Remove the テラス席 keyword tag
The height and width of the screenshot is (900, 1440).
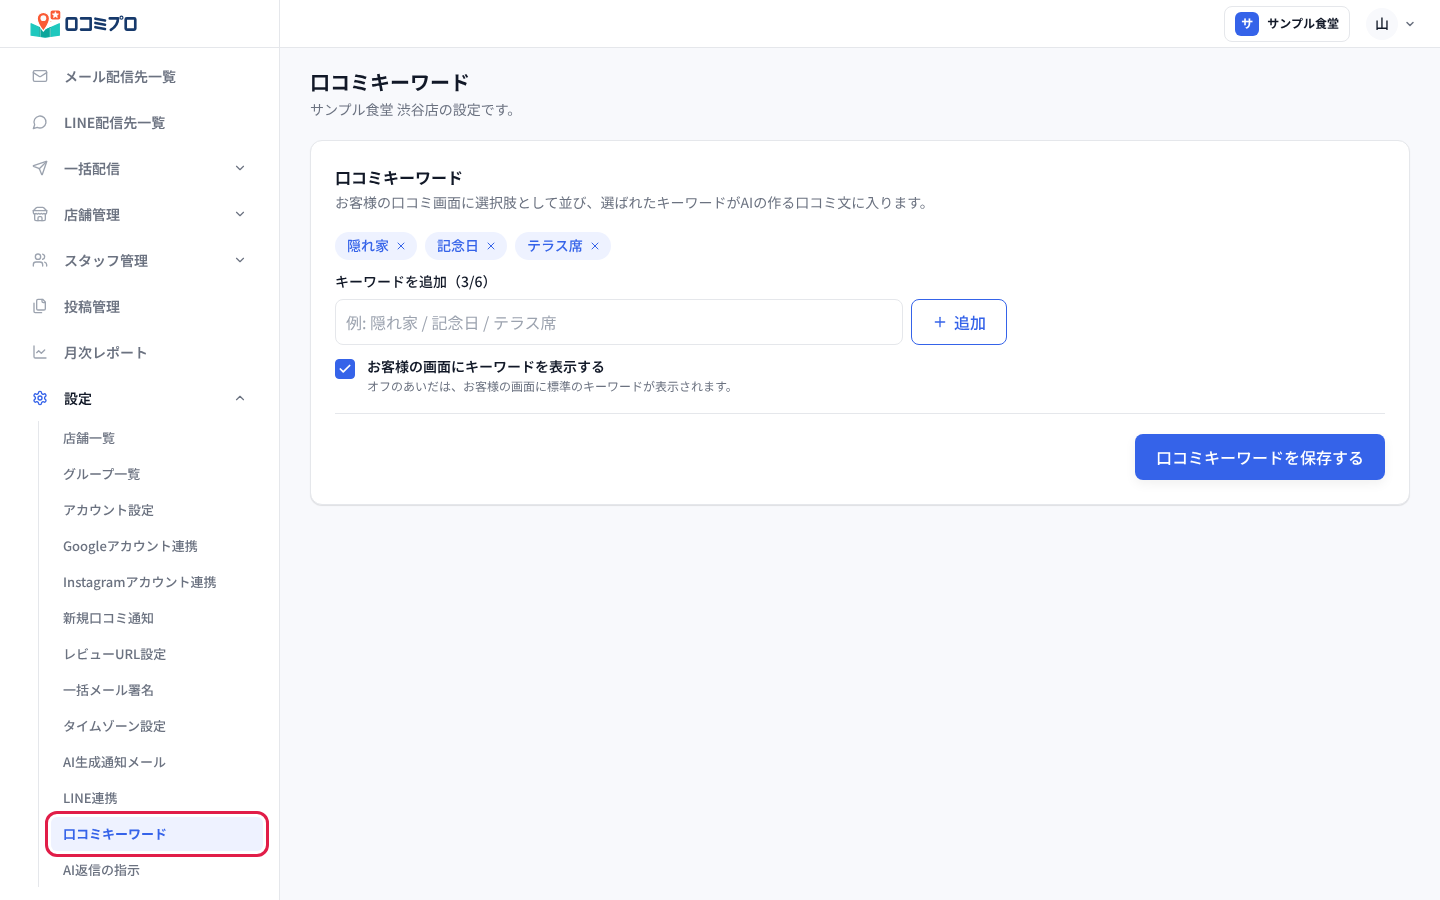(x=595, y=246)
